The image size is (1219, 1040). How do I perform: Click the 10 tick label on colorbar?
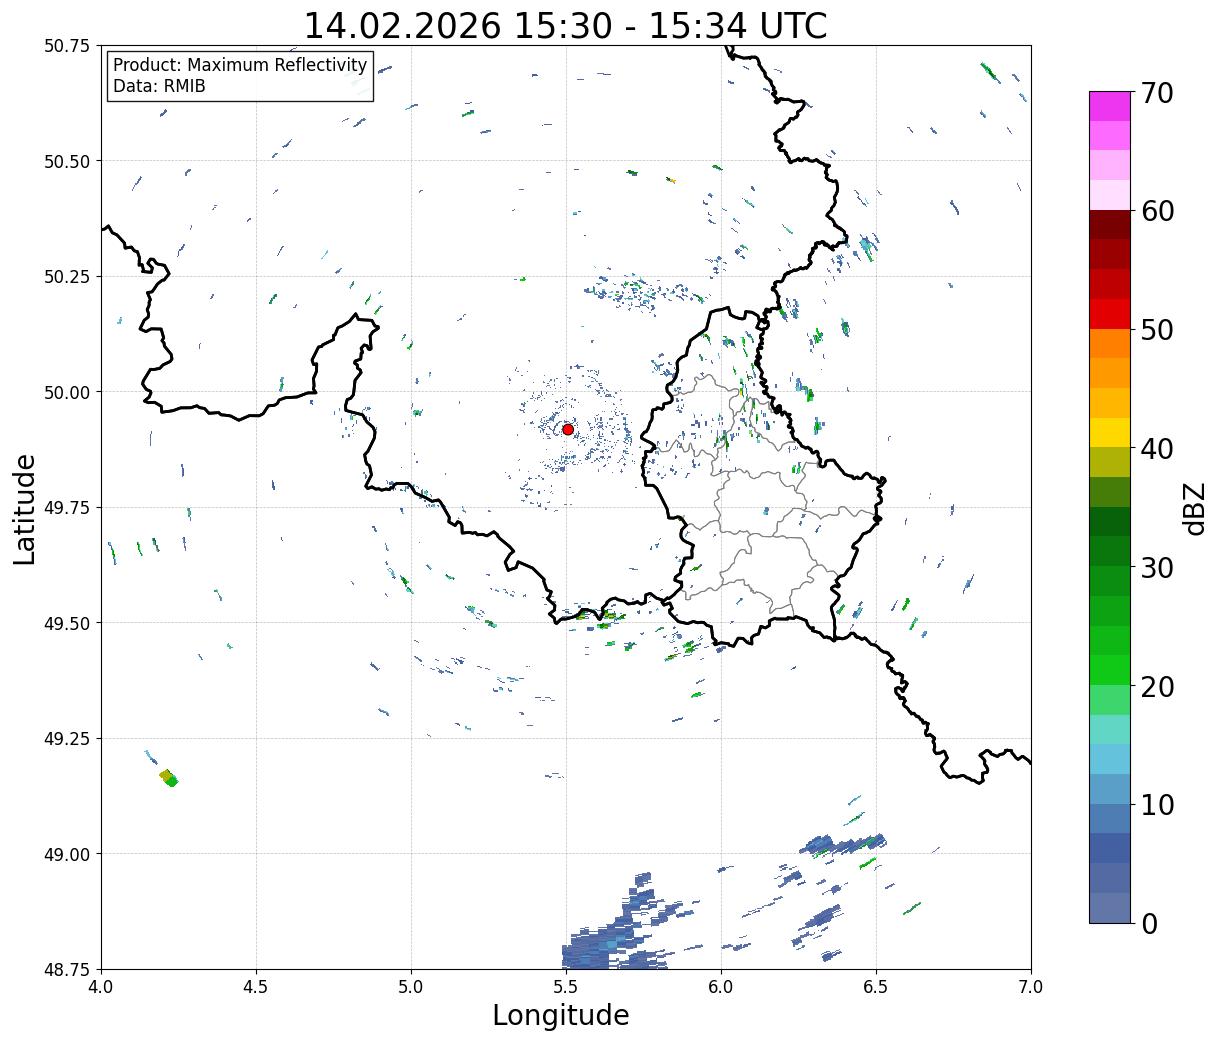pyautogui.click(x=1156, y=804)
